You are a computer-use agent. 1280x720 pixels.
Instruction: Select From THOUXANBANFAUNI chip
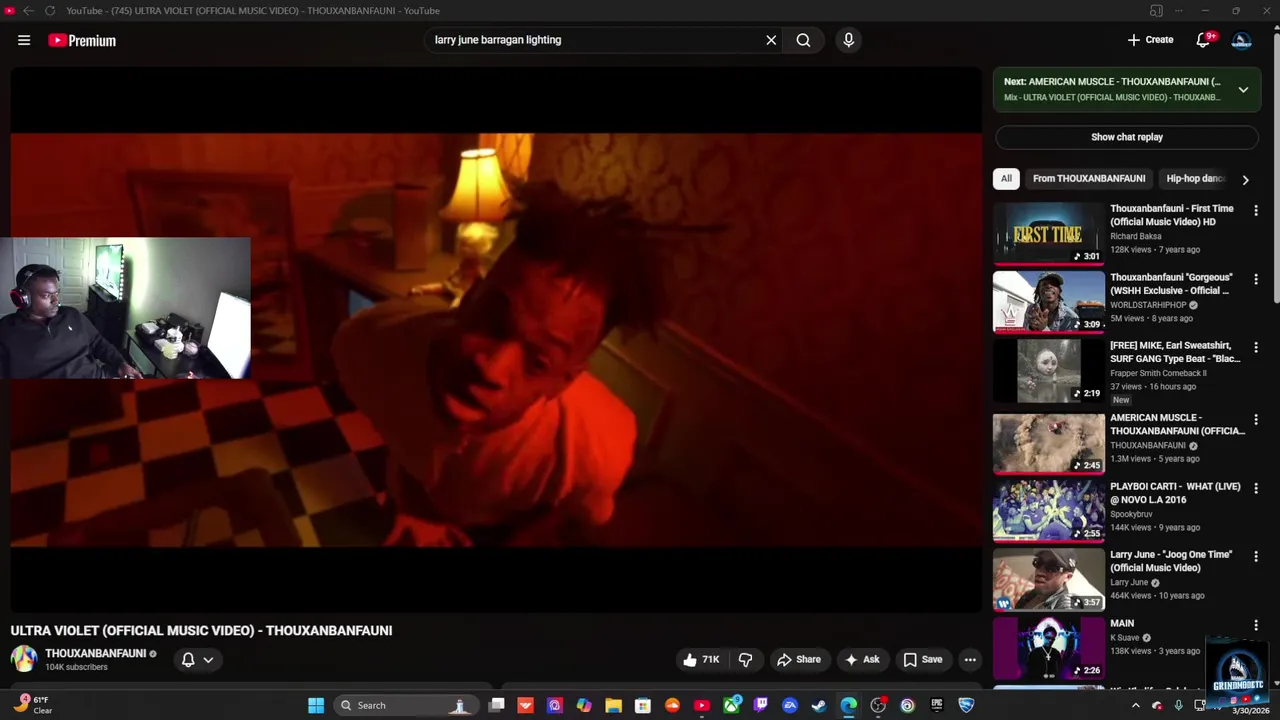1089,178
